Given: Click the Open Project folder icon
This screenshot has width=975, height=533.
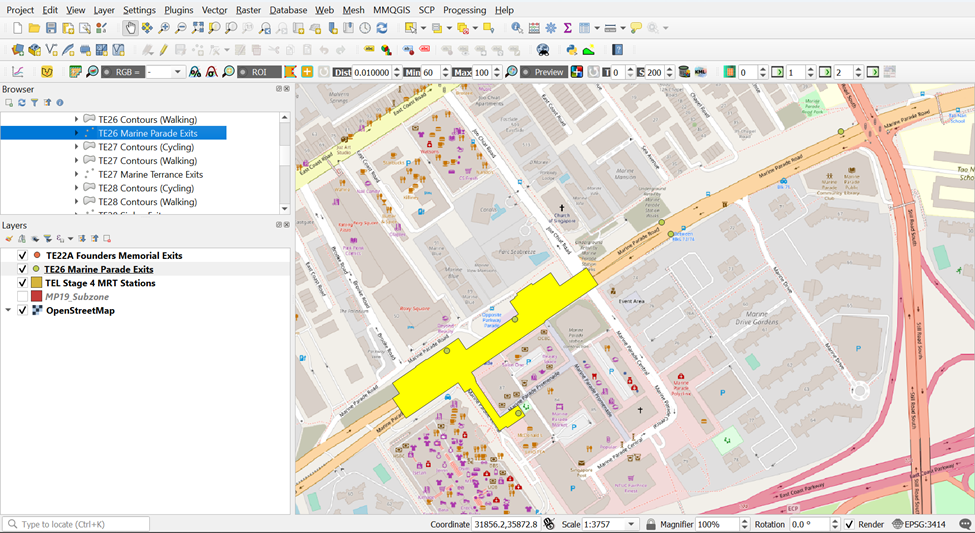Looking at the screenshot, I should click(34, 28).
